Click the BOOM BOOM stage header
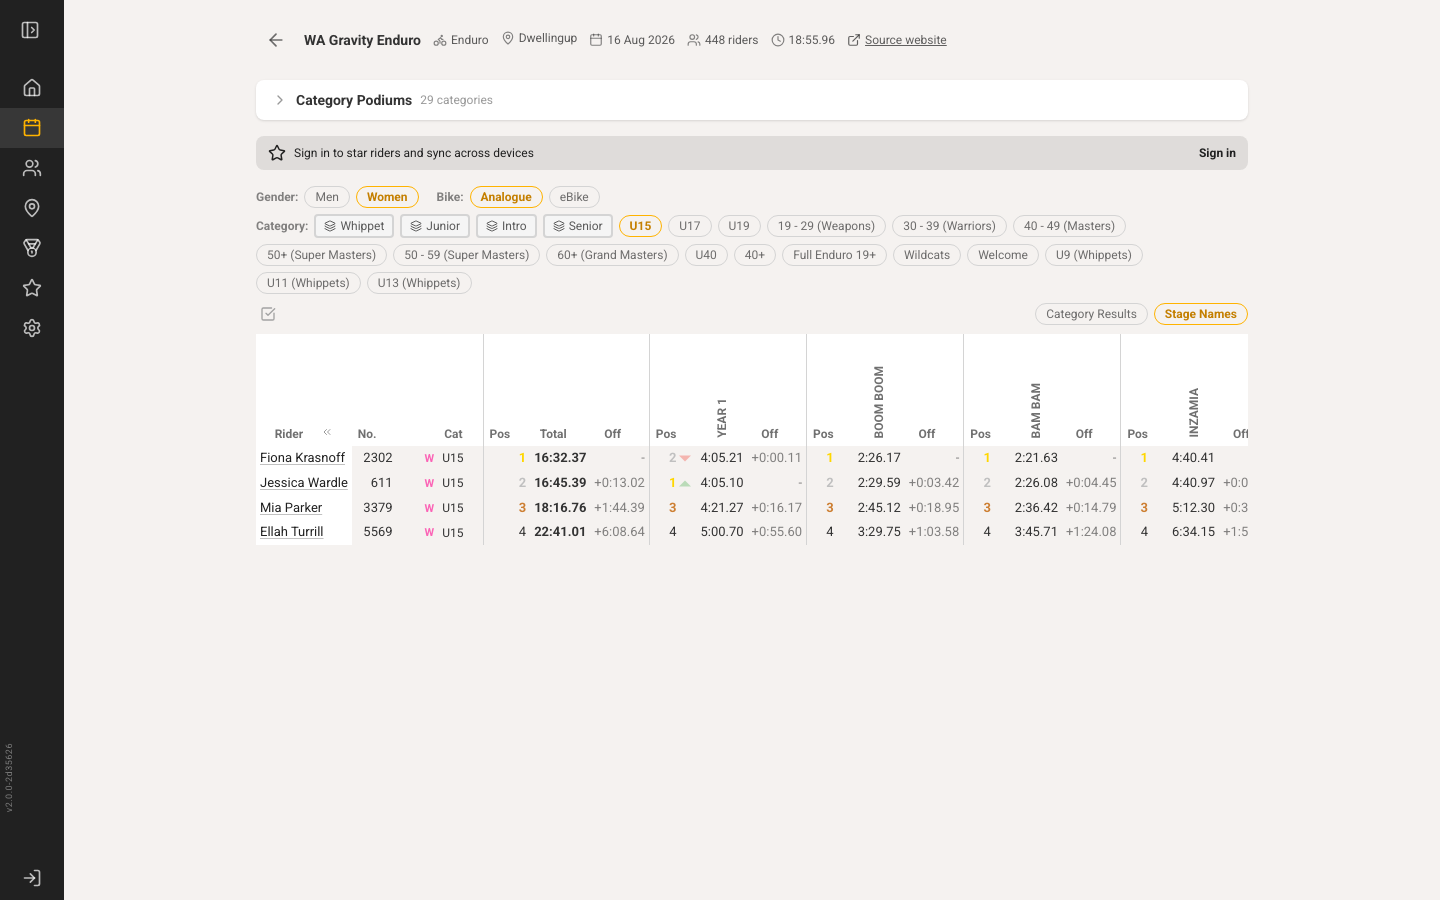The image size is (1440, 900). click(879, 402)
